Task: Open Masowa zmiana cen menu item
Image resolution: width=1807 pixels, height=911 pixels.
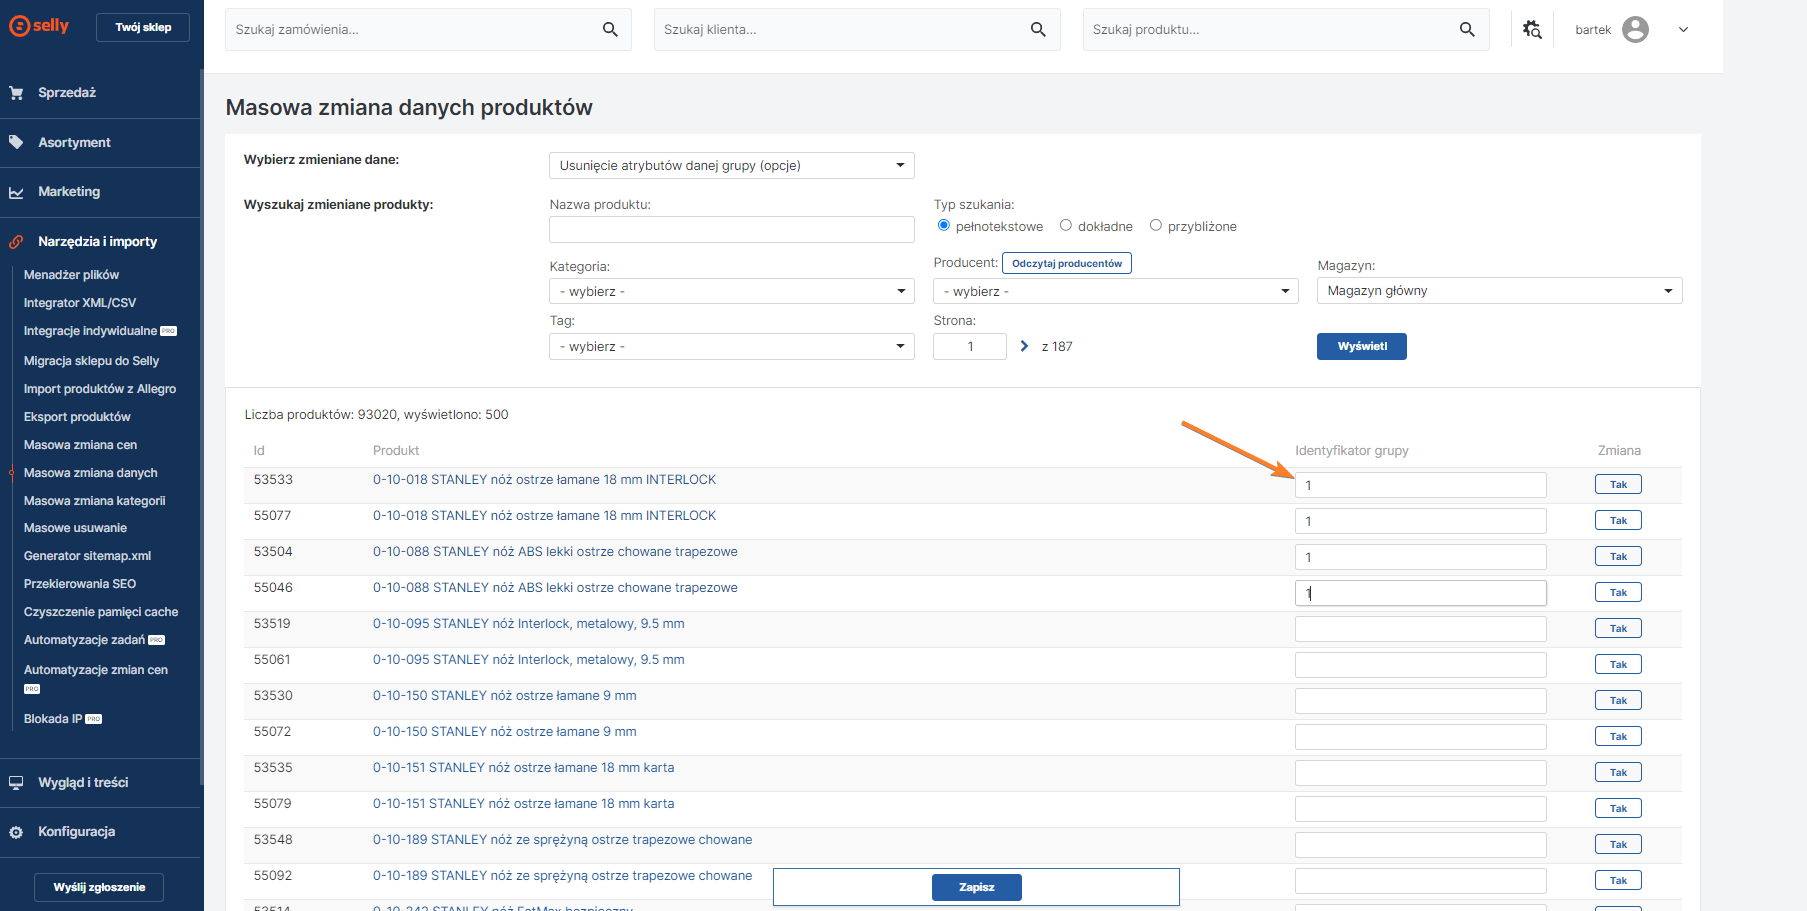Action: (80, 445)
